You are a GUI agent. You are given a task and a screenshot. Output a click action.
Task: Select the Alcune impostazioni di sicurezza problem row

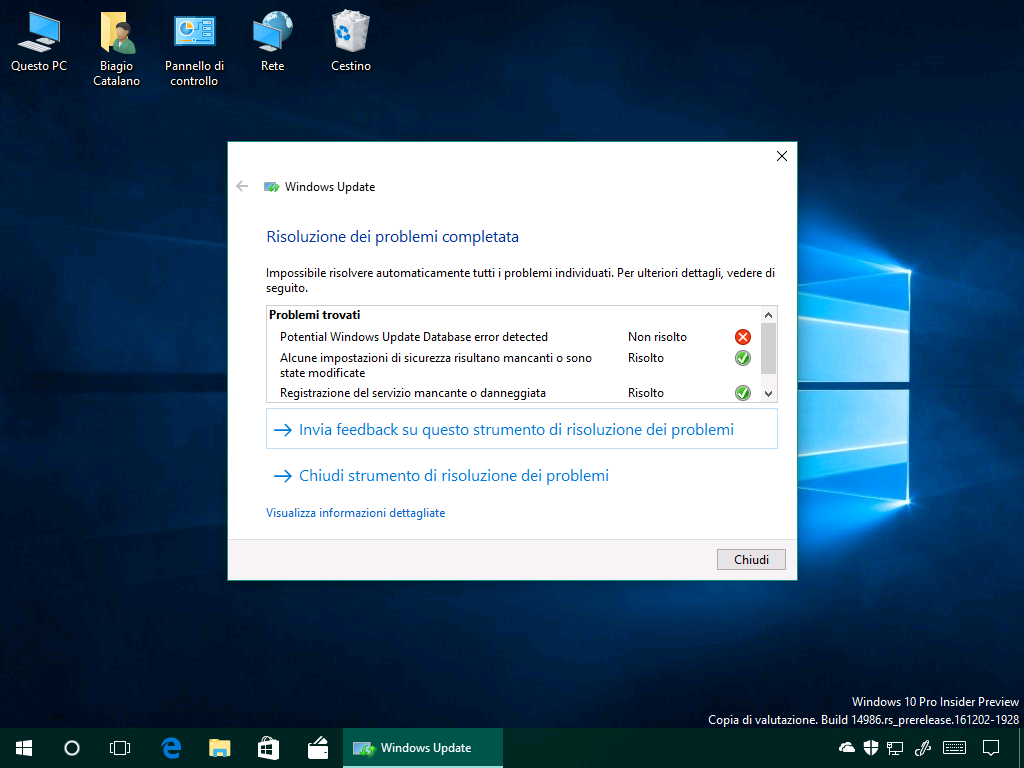tap(515, 365)
